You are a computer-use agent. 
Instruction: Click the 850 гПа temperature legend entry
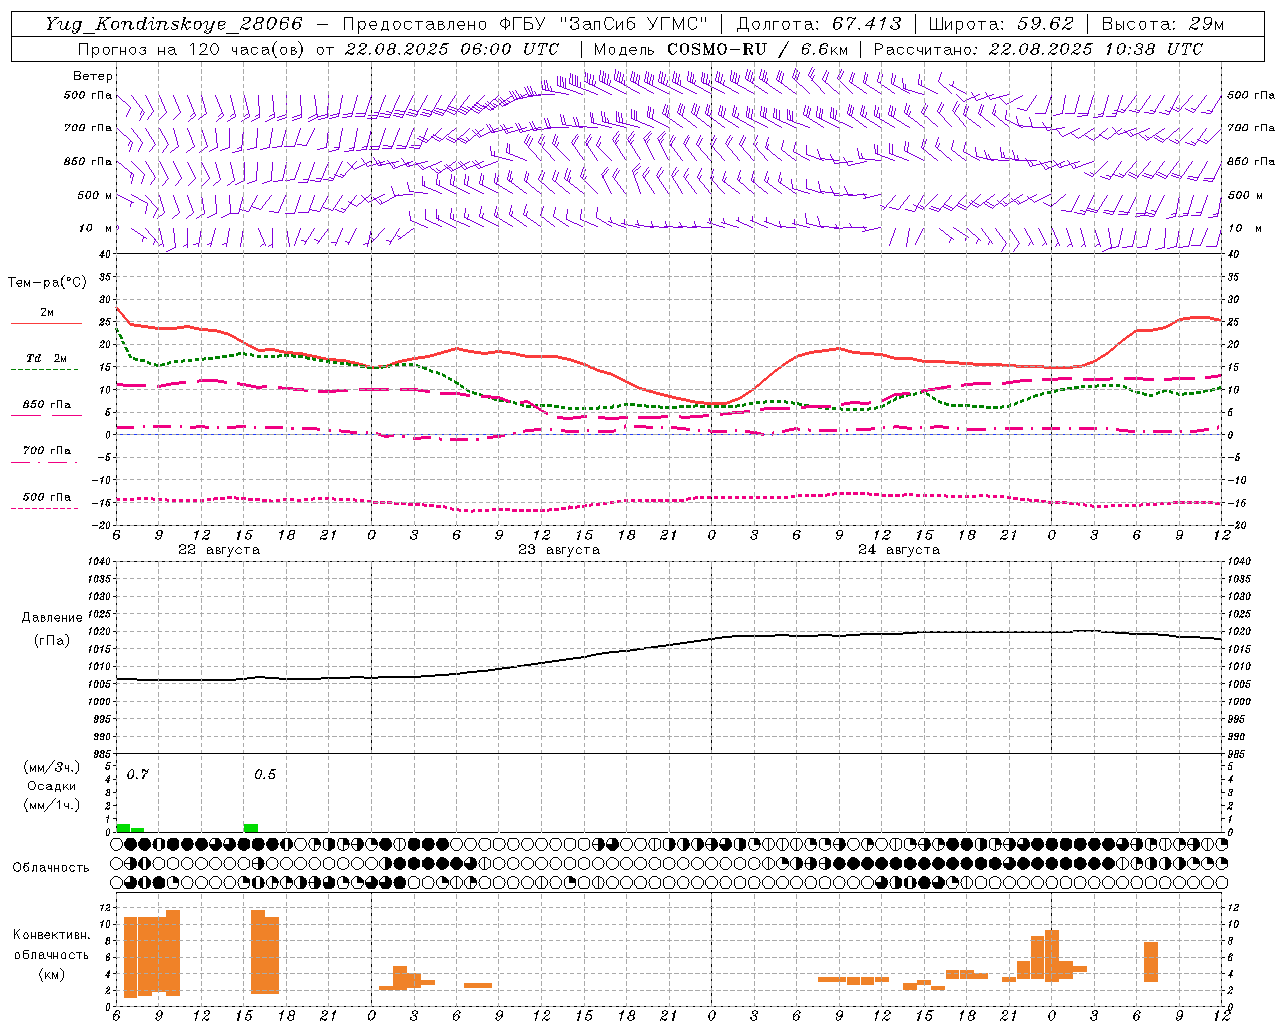pyautogui.click(x=47, y=405)
